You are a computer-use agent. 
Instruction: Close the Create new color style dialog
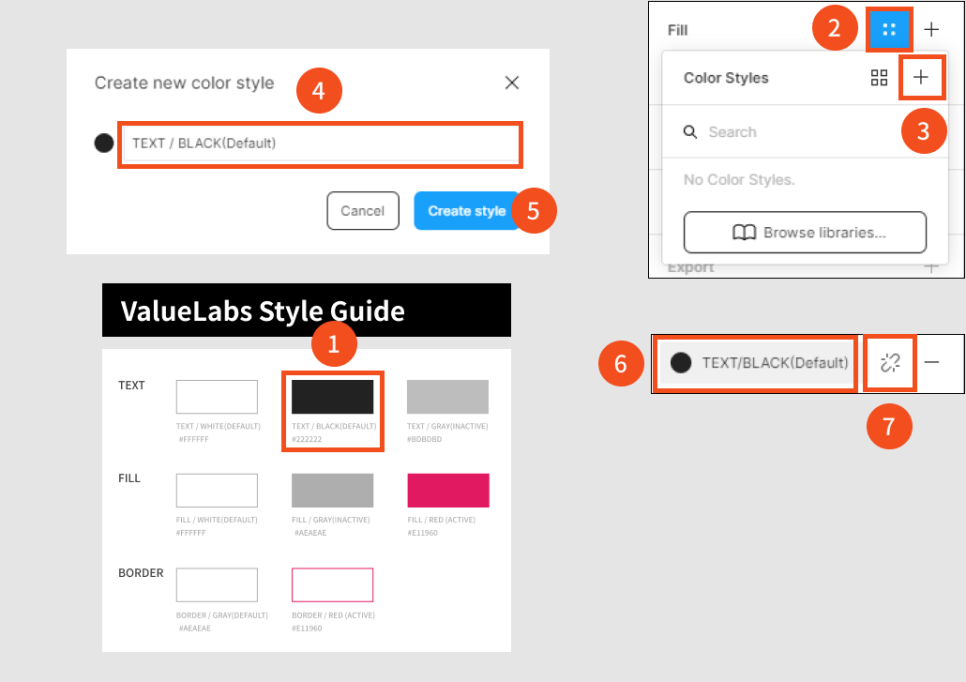click(511, 83)
